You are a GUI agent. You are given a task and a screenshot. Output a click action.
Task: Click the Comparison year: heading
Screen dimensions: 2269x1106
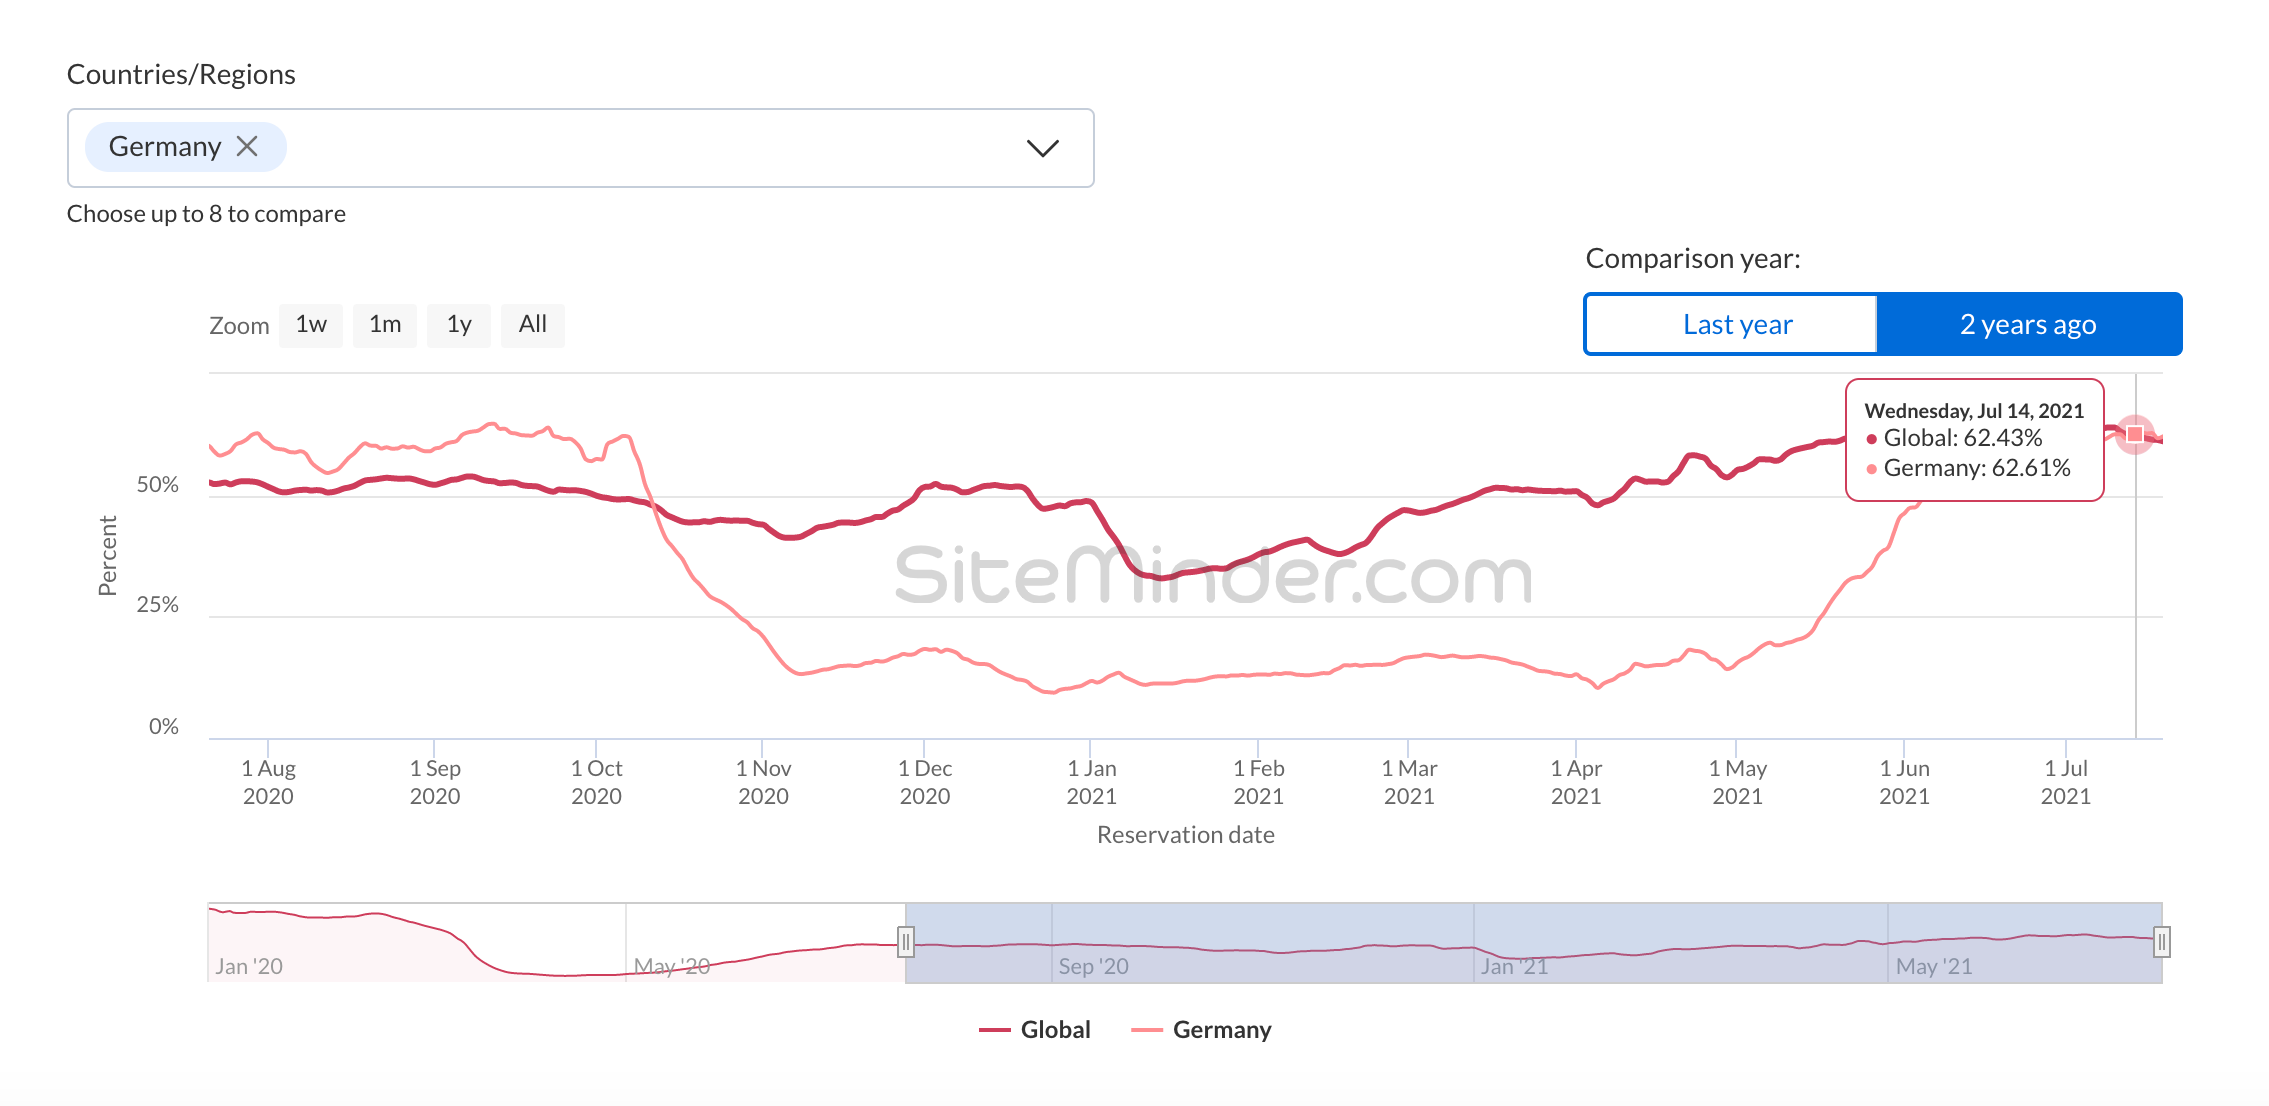(1693, 259)
